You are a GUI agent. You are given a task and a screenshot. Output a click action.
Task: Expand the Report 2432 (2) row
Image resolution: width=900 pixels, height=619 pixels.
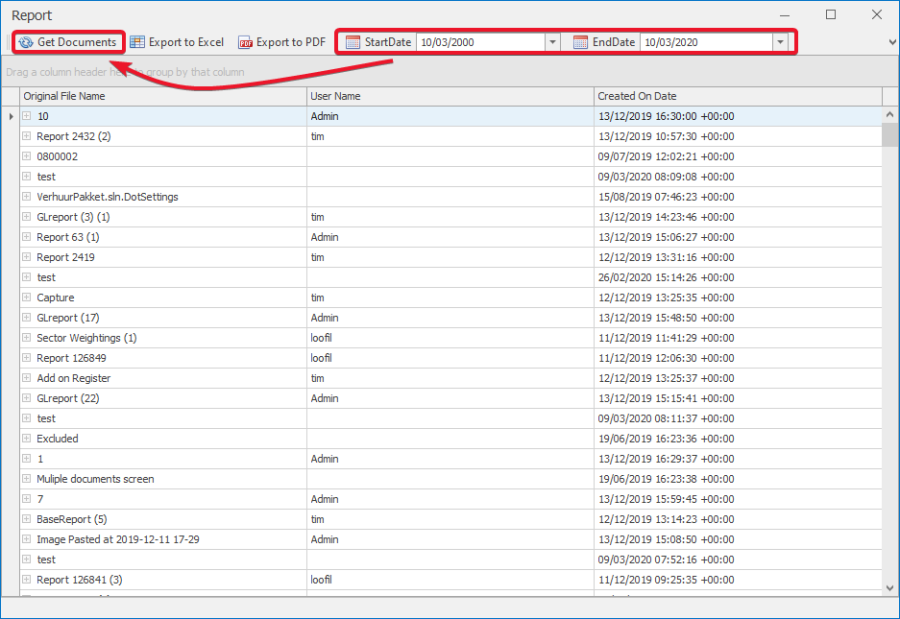27,136
